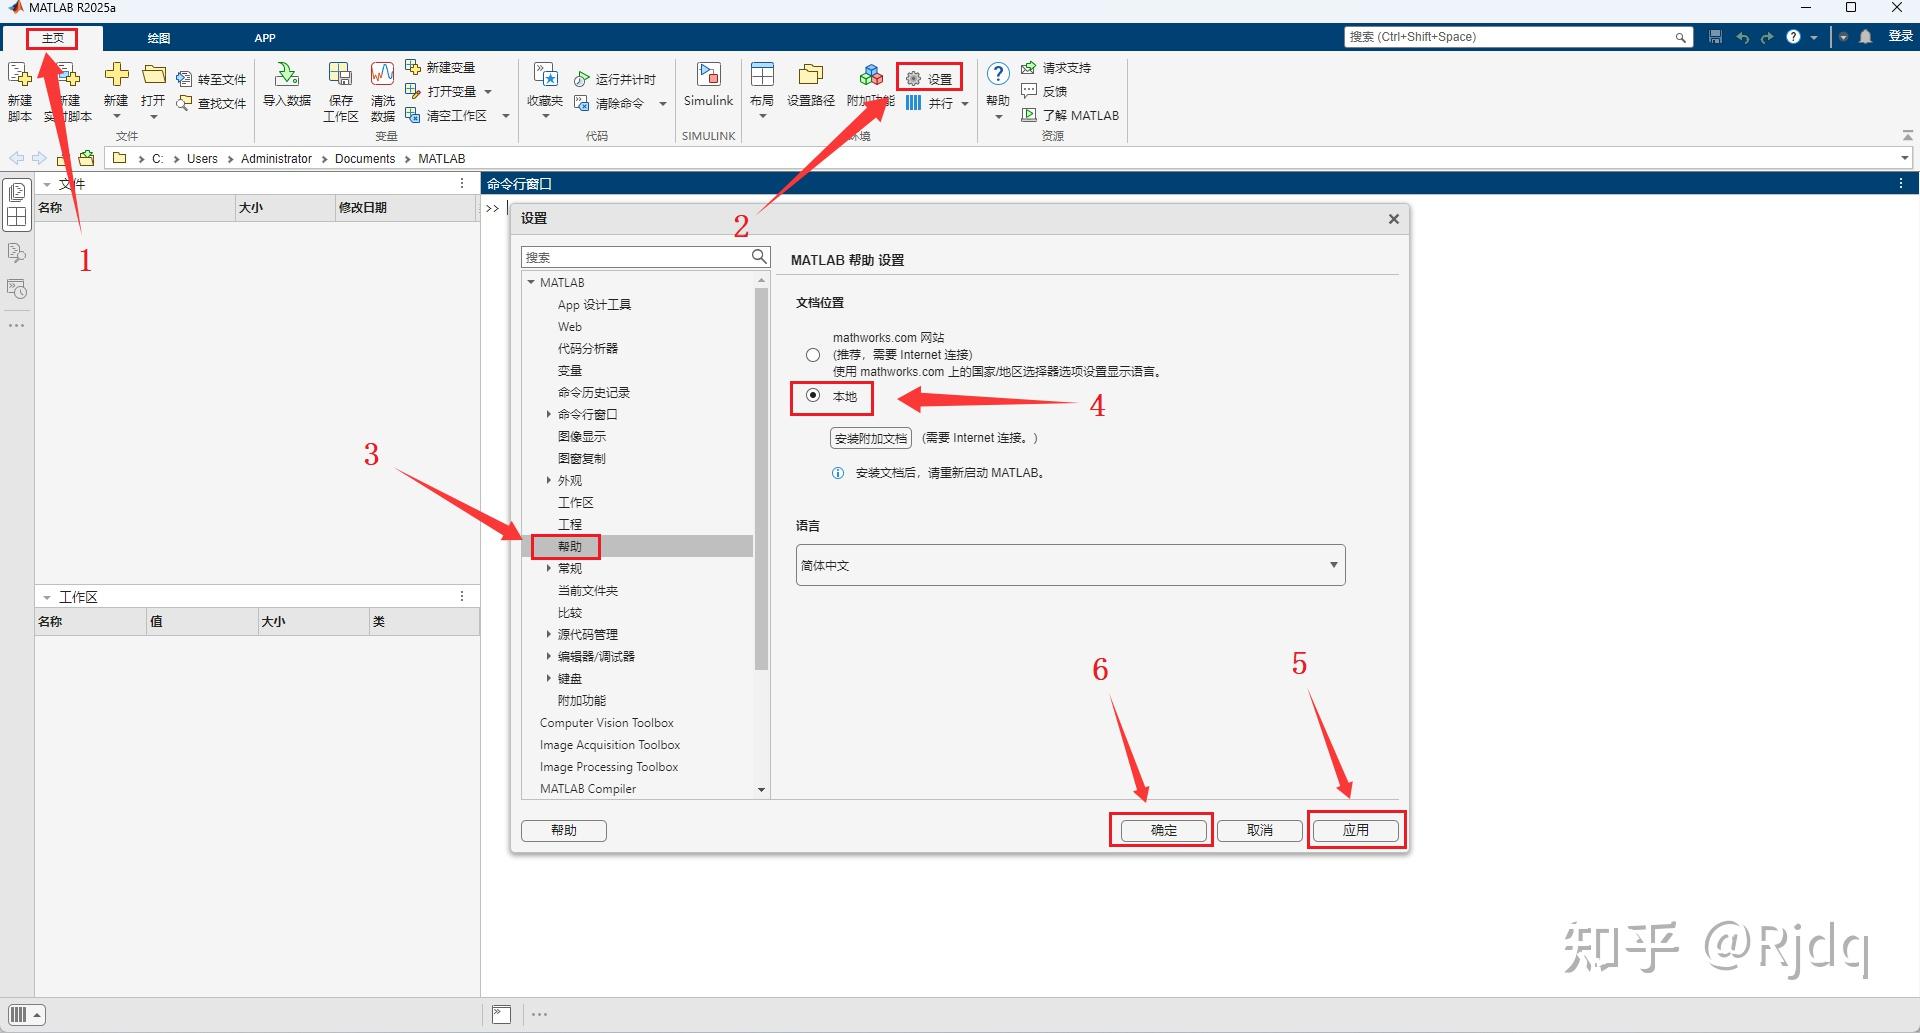Viewport: 1920px width, 1033px height.
Task: Click the 保存工作区 (Save Workspace) icon
Action: coord(341,88)
